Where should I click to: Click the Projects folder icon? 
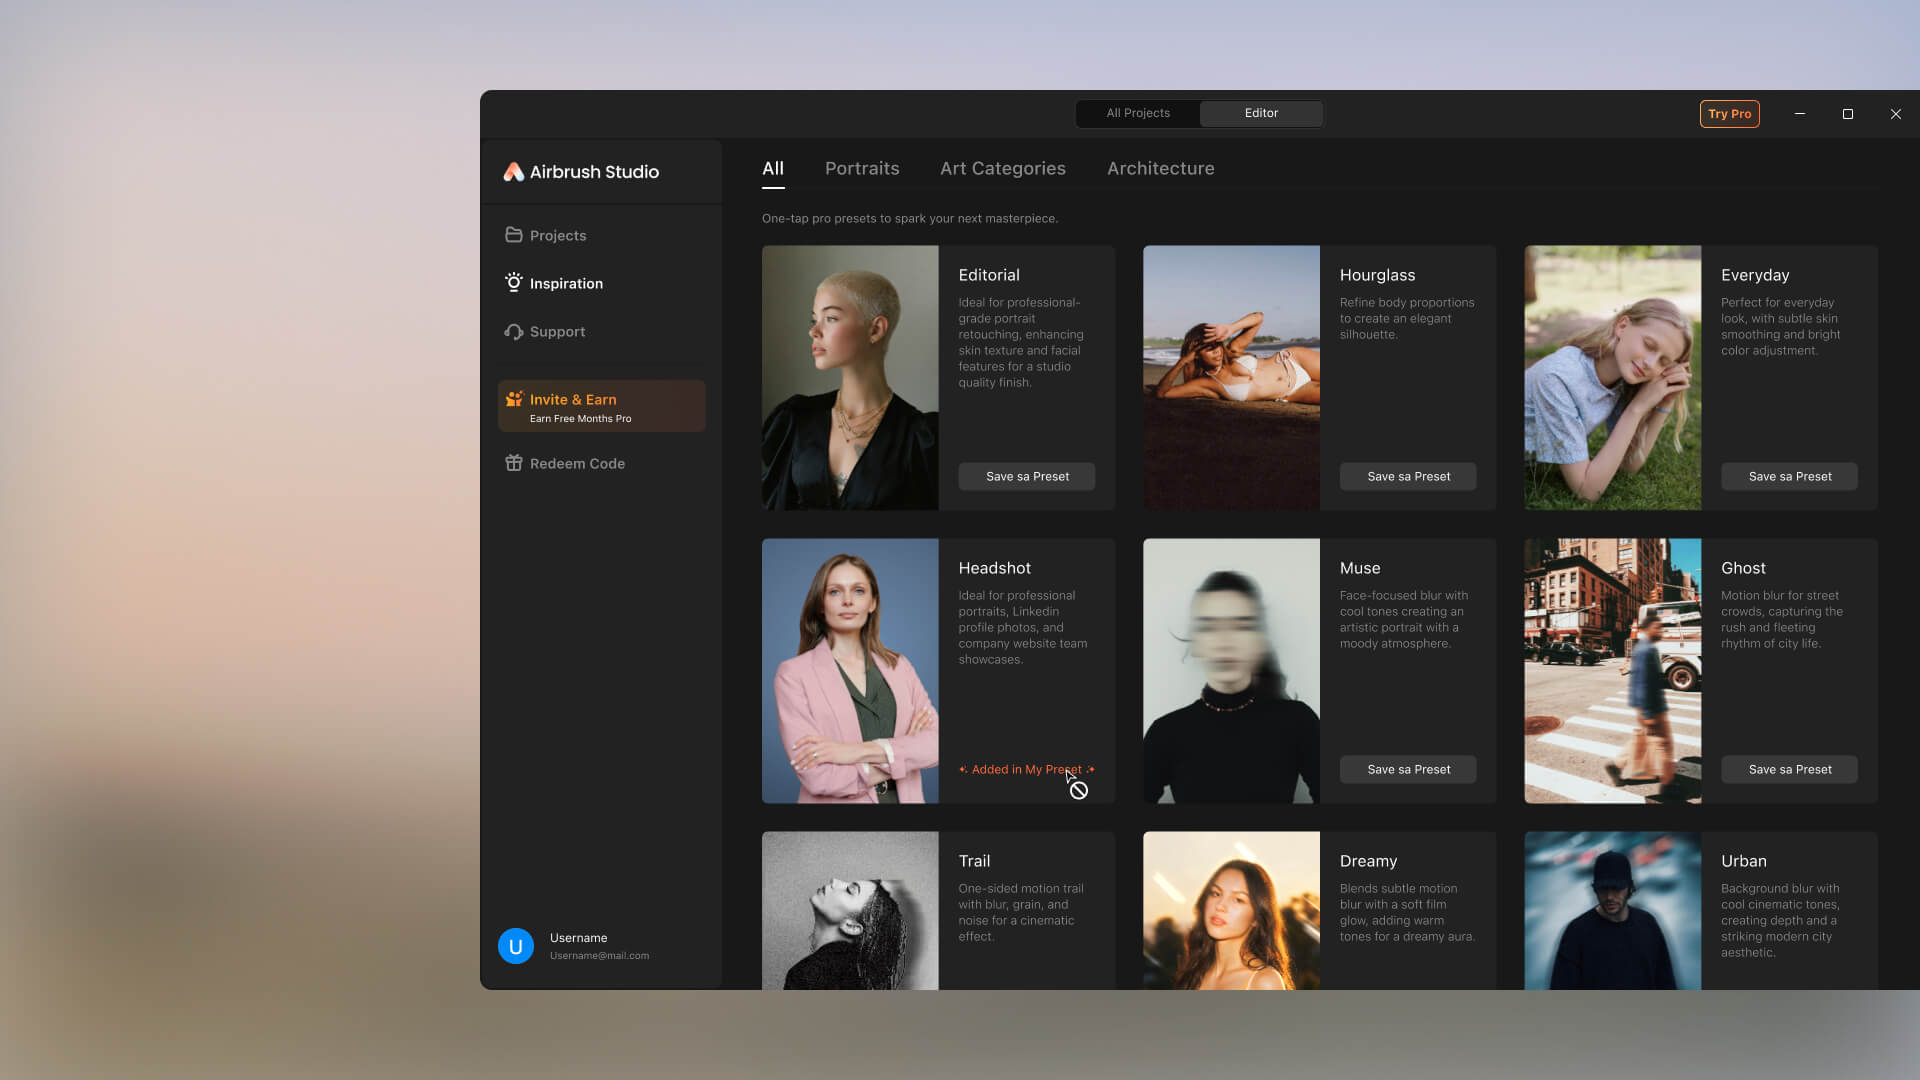514,235
